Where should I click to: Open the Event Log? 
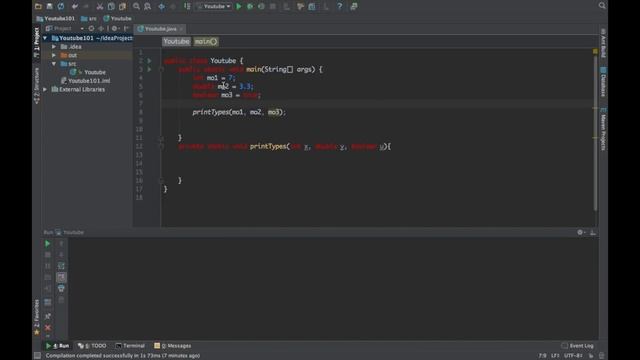click(578, 346)
